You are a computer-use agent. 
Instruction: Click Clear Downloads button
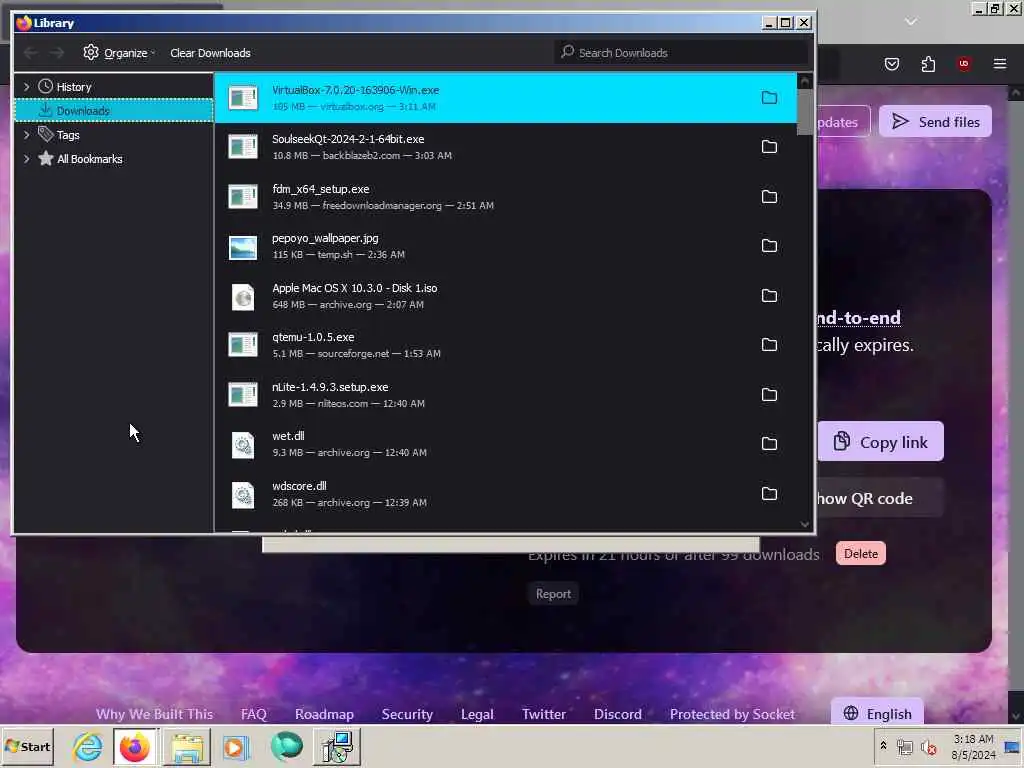click(x=210, y=53)
